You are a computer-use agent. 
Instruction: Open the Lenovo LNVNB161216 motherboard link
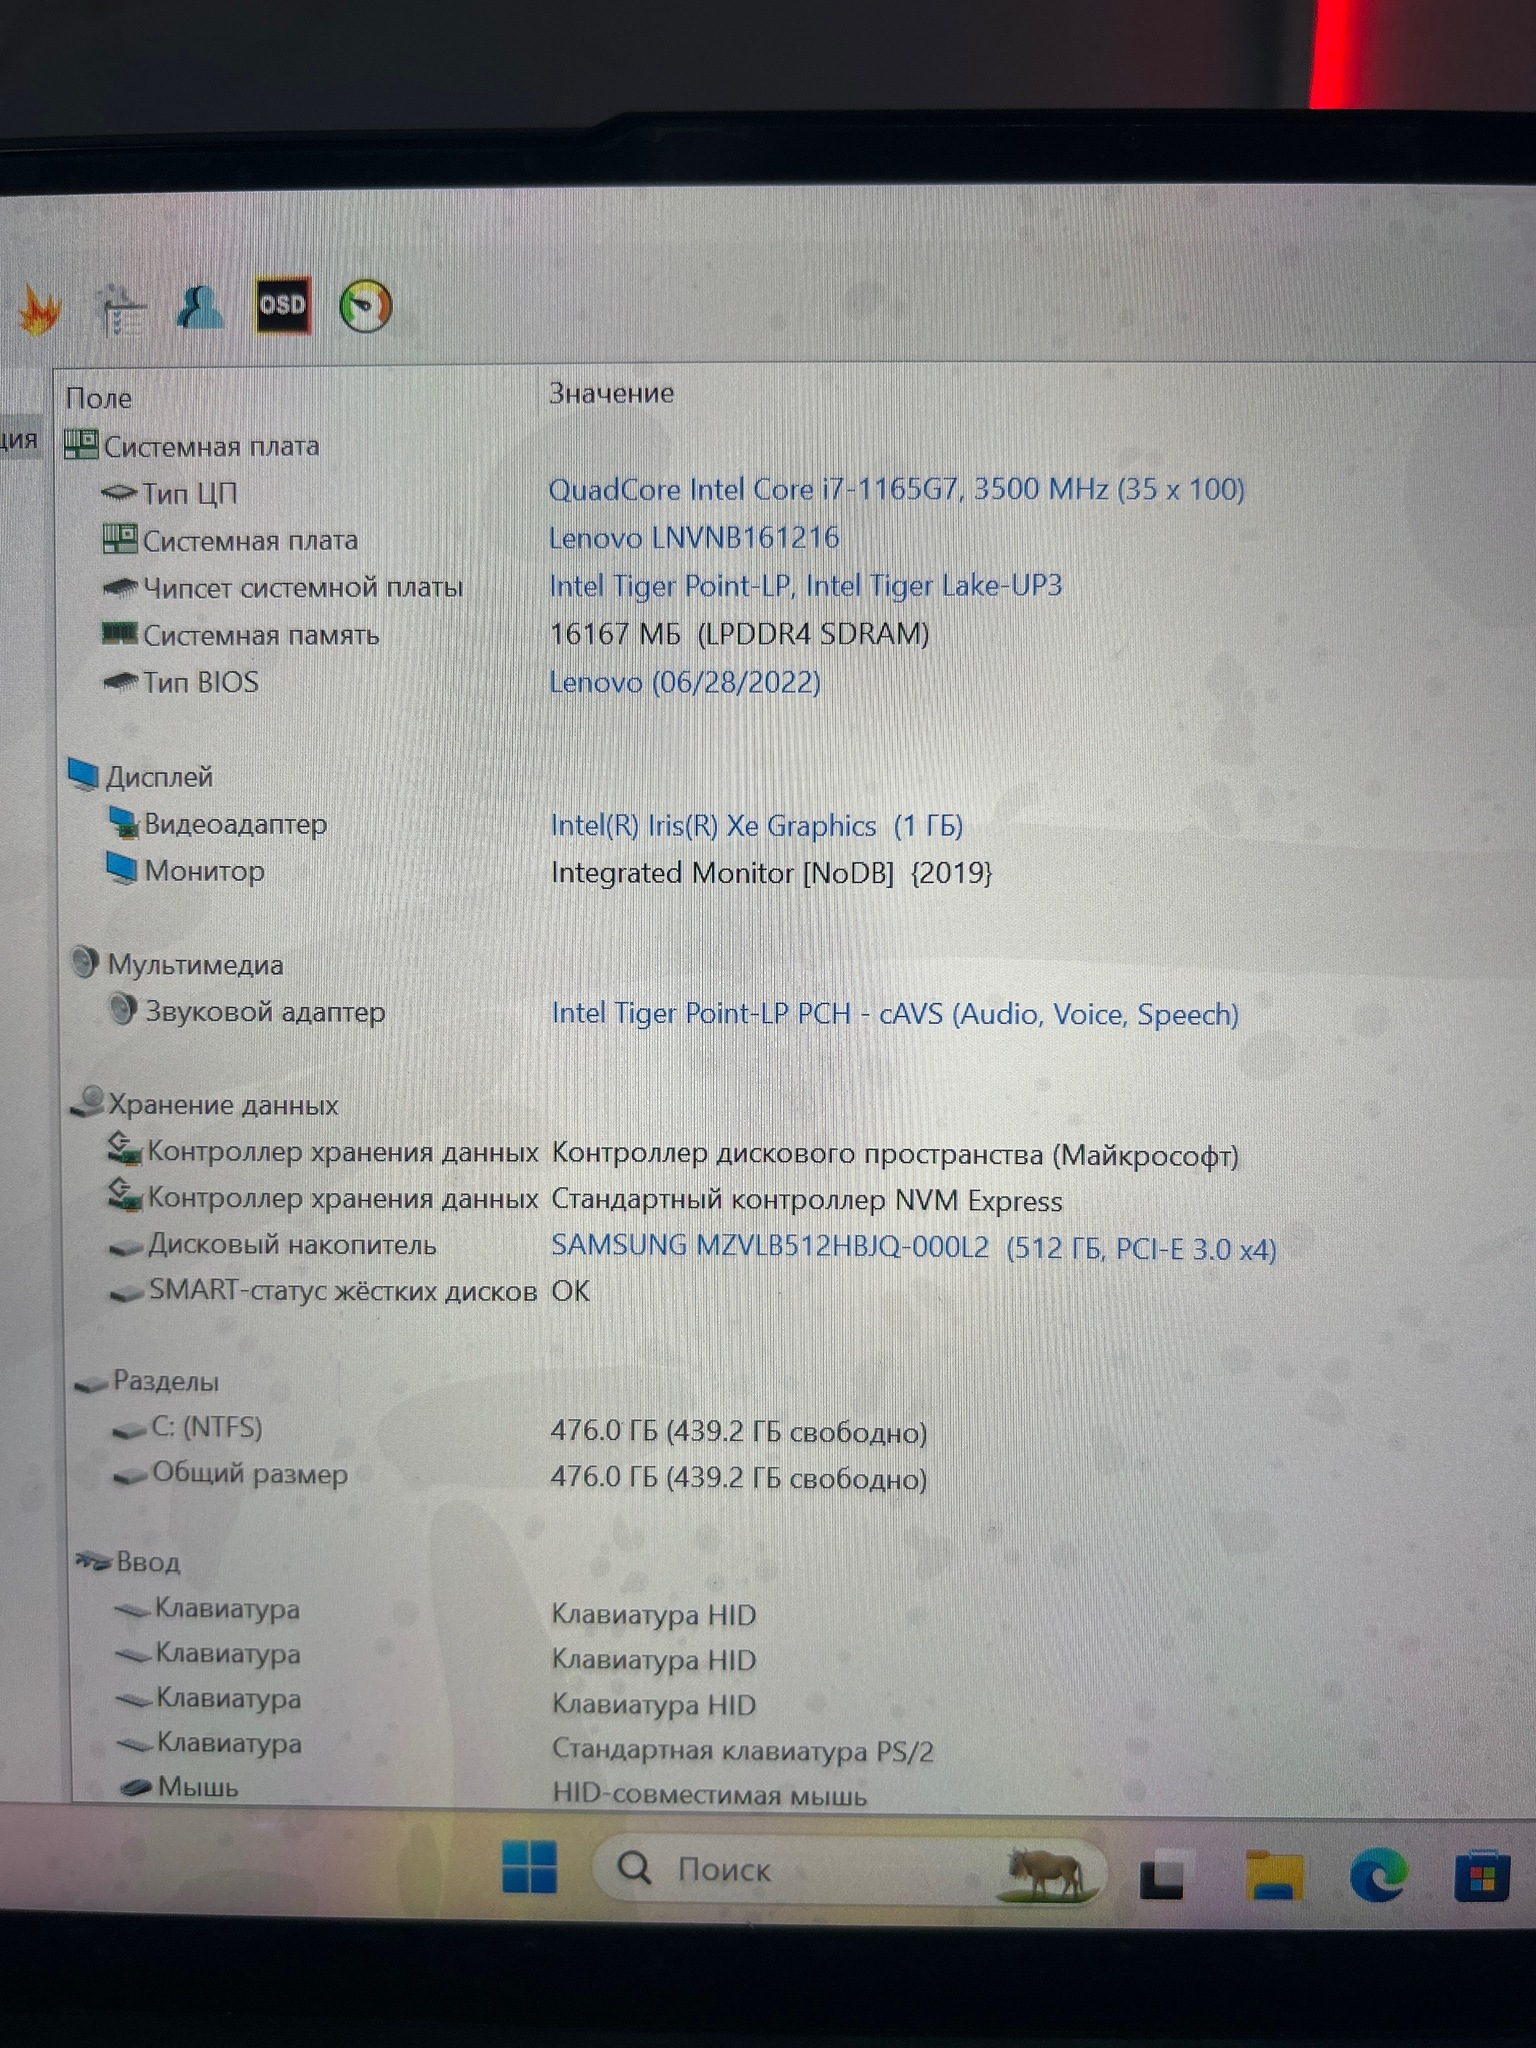click(694, 538)
